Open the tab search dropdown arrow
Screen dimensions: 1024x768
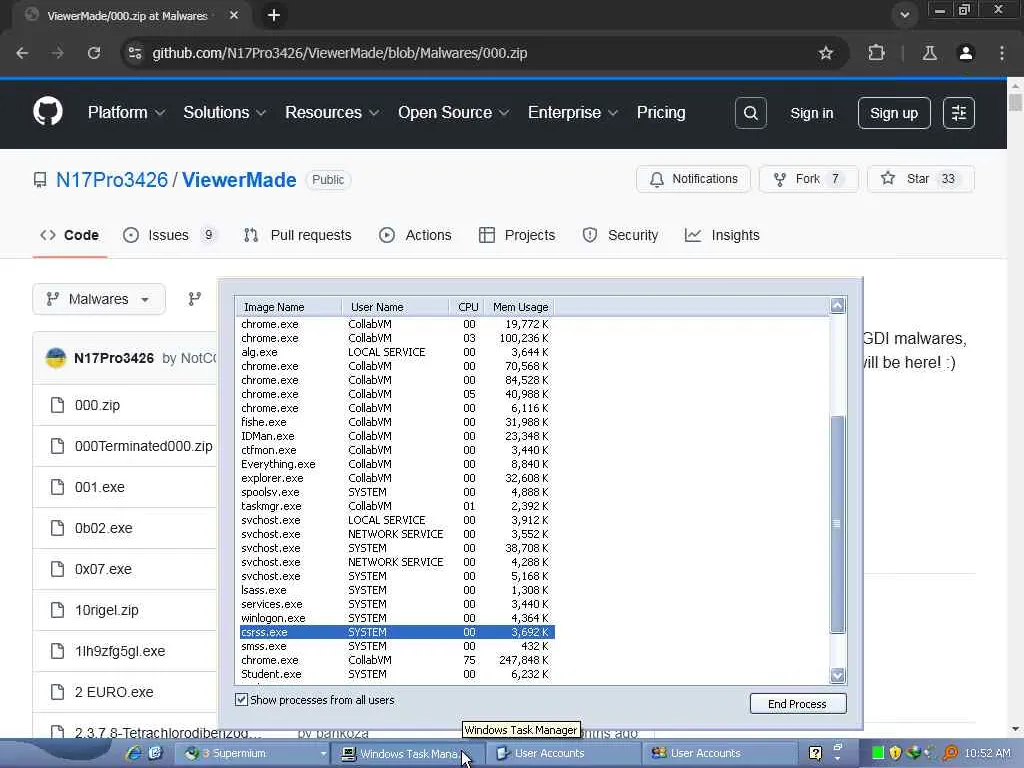(x=904, y=15)
